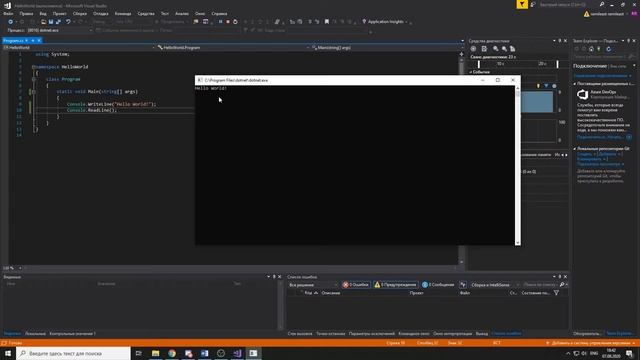Screen dimensions: 640x360
Task: Collapse the Events section in Diagnostics
Action: click(x=471, y=72)
